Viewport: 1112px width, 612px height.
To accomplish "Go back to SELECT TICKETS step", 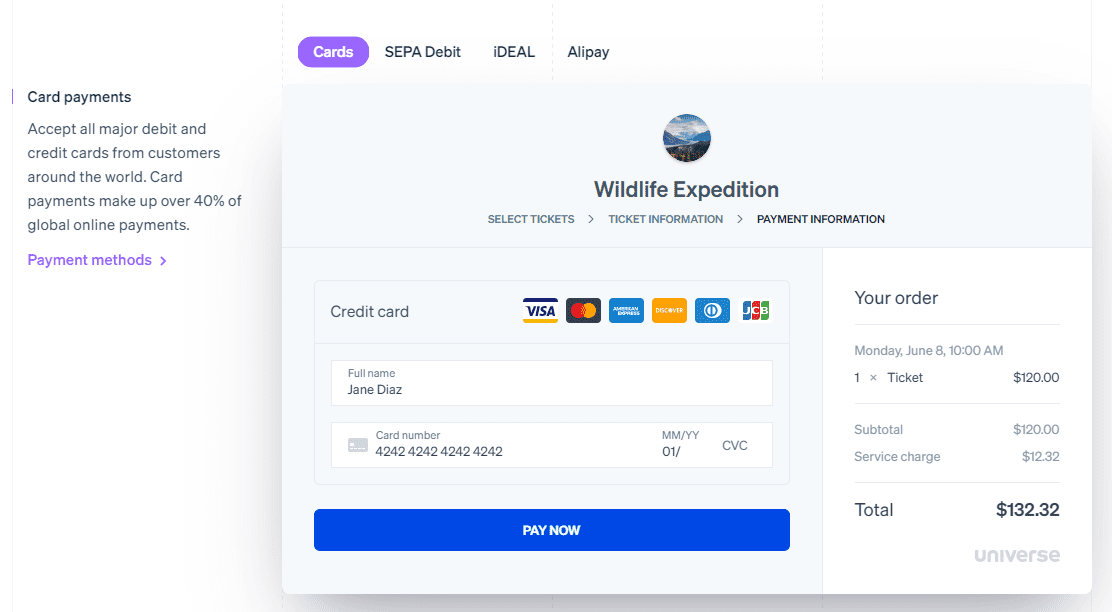I will coord(531,219).
